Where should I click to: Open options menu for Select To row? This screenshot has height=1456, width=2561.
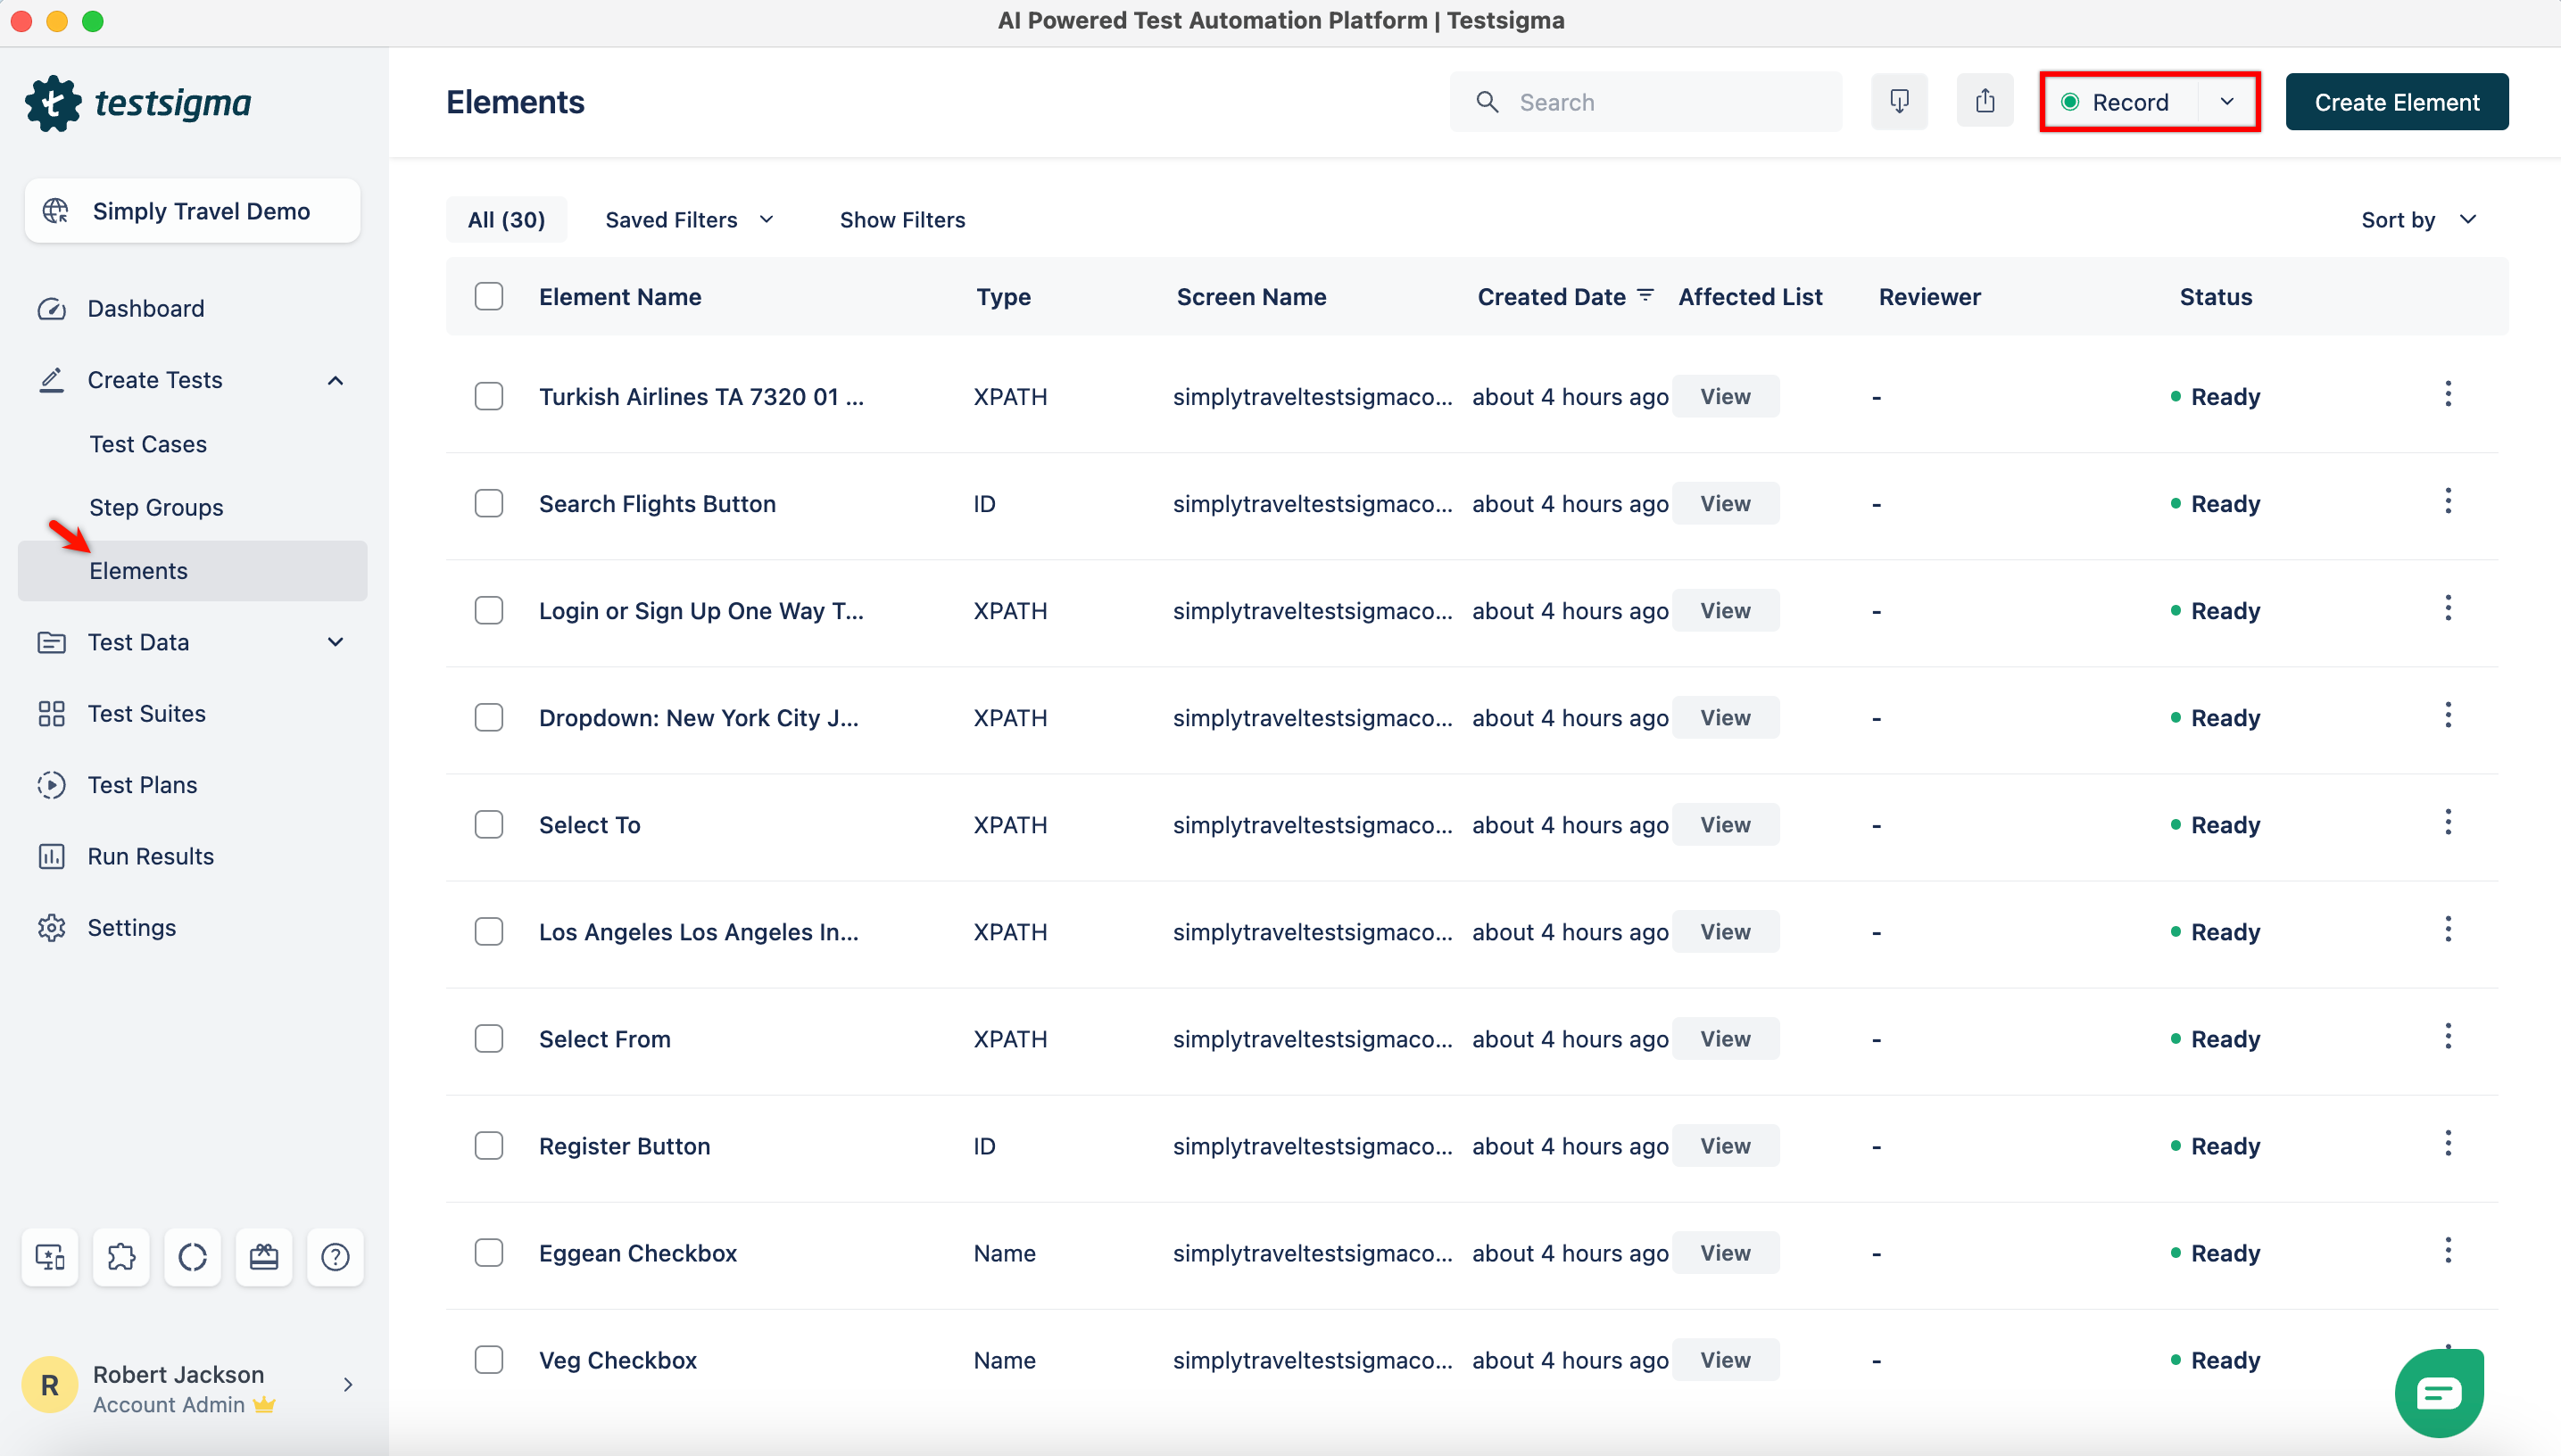click(2448, 822)
